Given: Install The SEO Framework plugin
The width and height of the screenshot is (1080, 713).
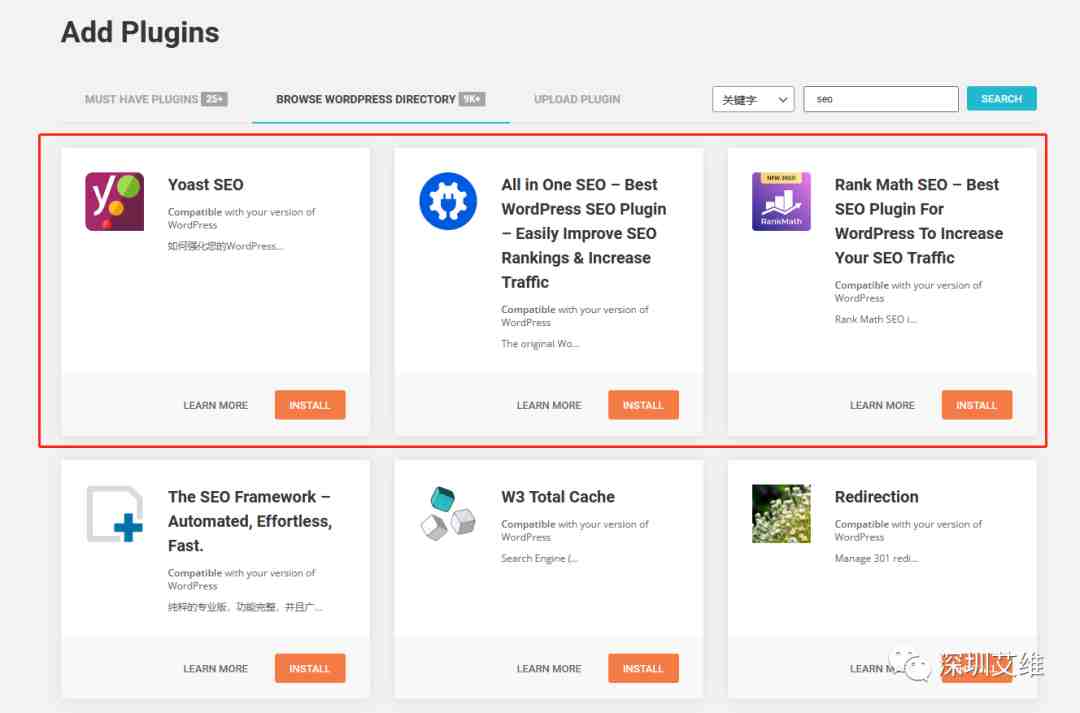Looking at the screenshot, I should pyautogui.click(x=310, y=668).
